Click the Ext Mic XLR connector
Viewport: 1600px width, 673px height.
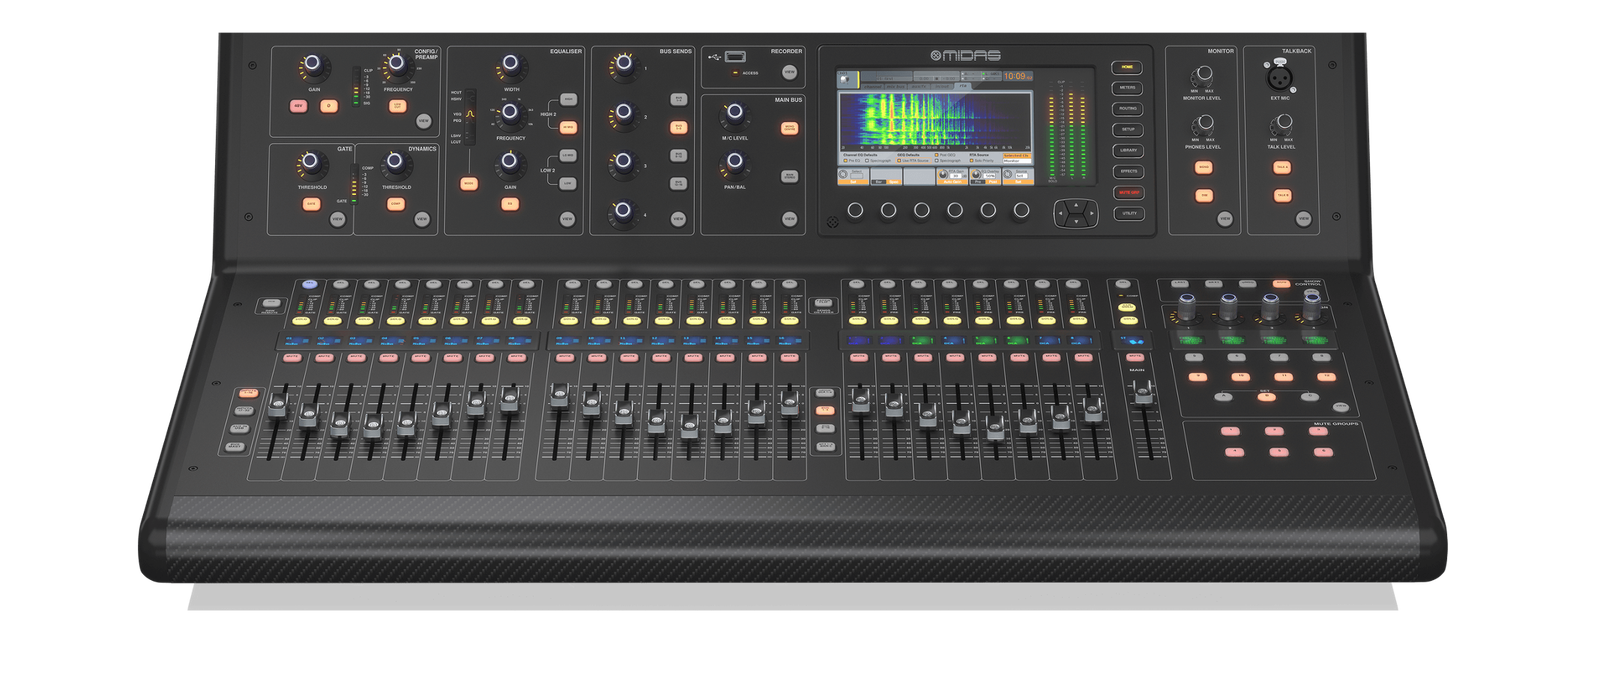coord(1279,77)
